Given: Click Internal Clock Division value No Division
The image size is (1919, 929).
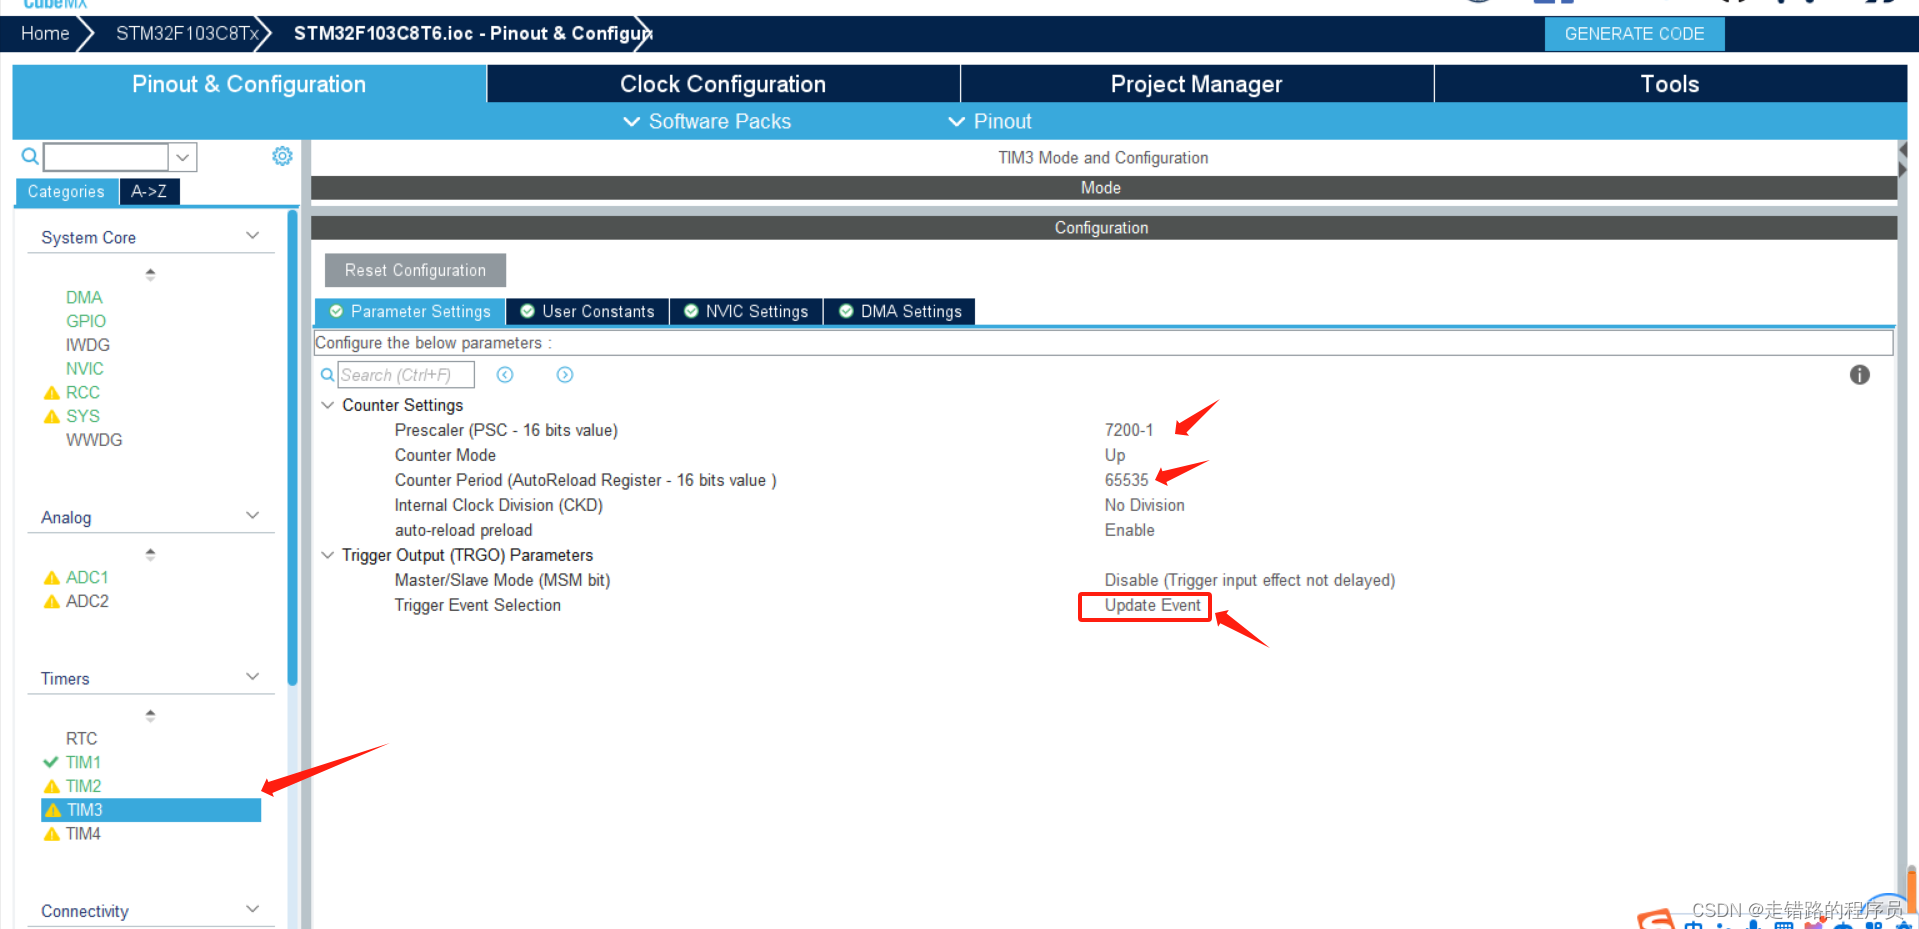Looking at the screenshot, I should (x=1145, y=505).
